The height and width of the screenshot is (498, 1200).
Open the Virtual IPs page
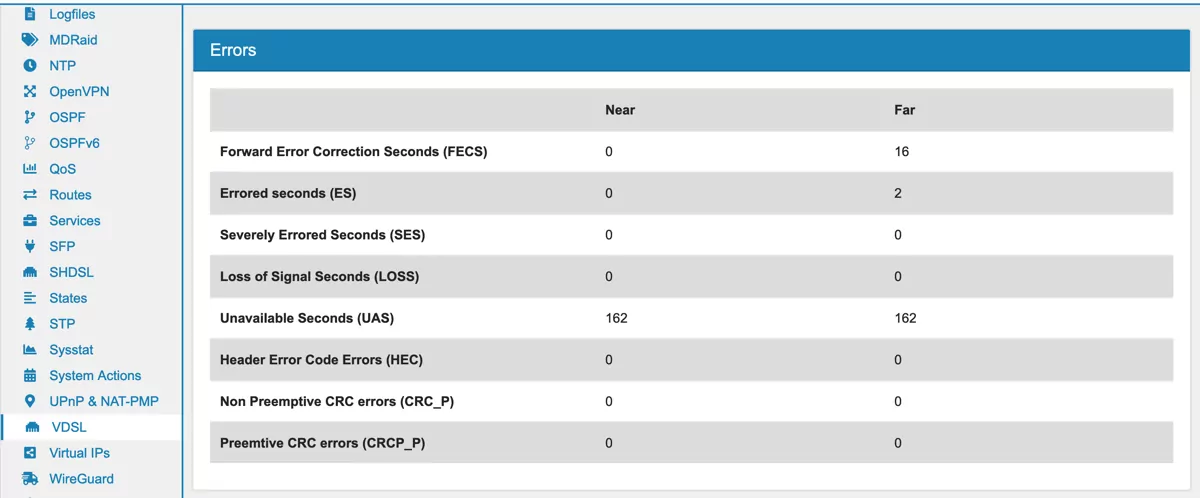click(79, 453)
